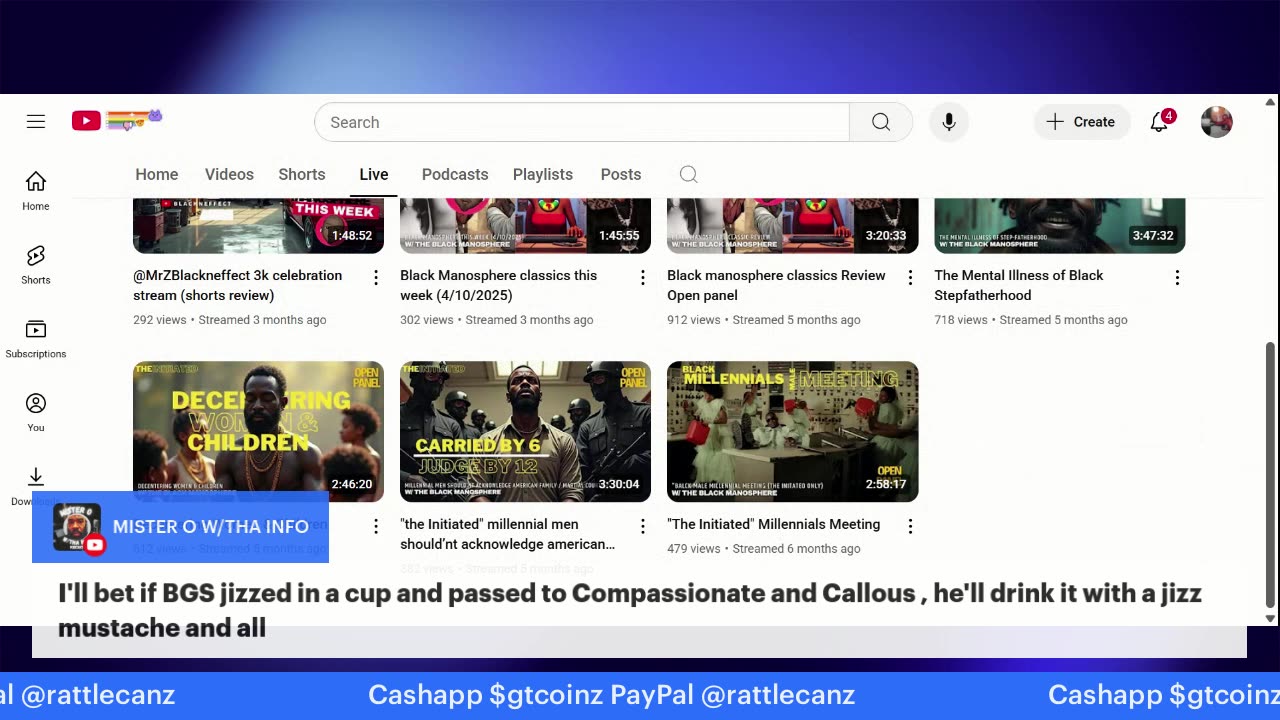1280x720 pixels.
Task: Click '302 views • Streamed 3 months ago'
Action: pos(497,320)
